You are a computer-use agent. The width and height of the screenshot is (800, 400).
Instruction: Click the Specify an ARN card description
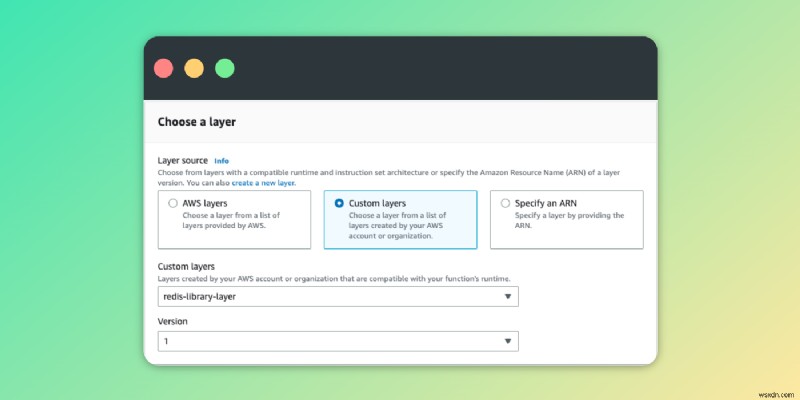pyautogui.click(x=569, y=220)
